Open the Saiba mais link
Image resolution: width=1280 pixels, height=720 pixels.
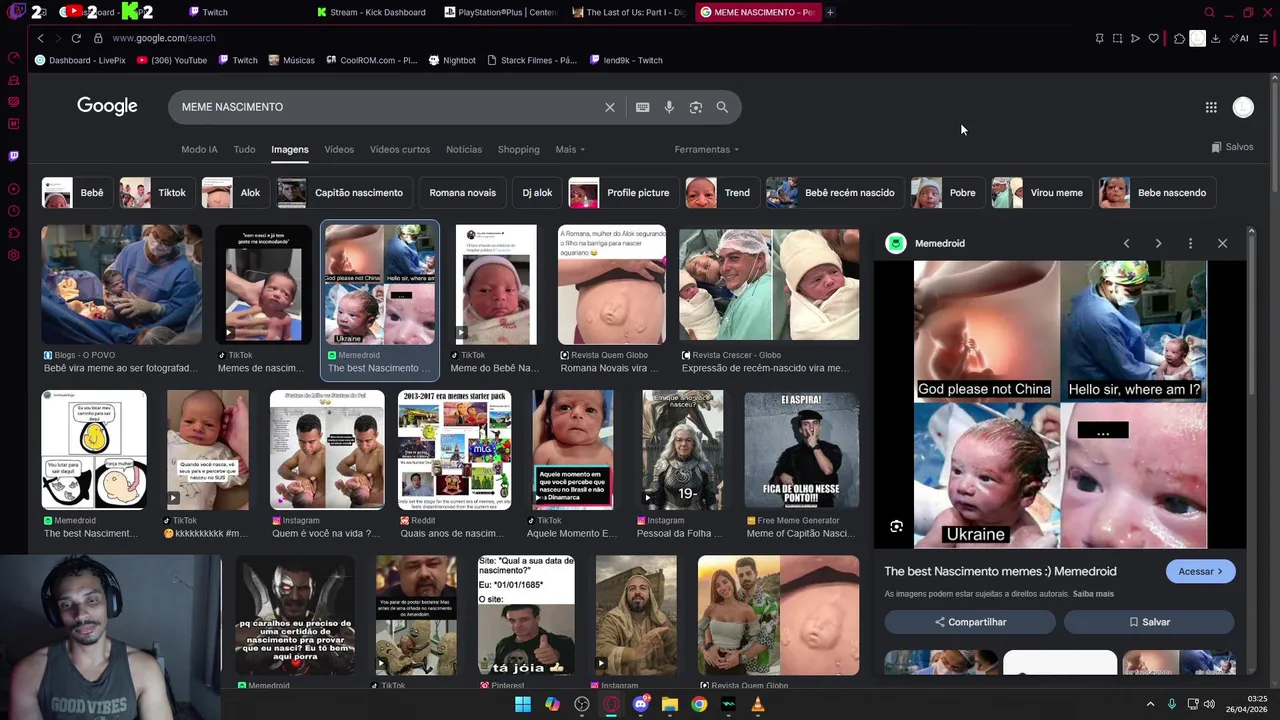pyautogui.click(x=1093, y=594)
